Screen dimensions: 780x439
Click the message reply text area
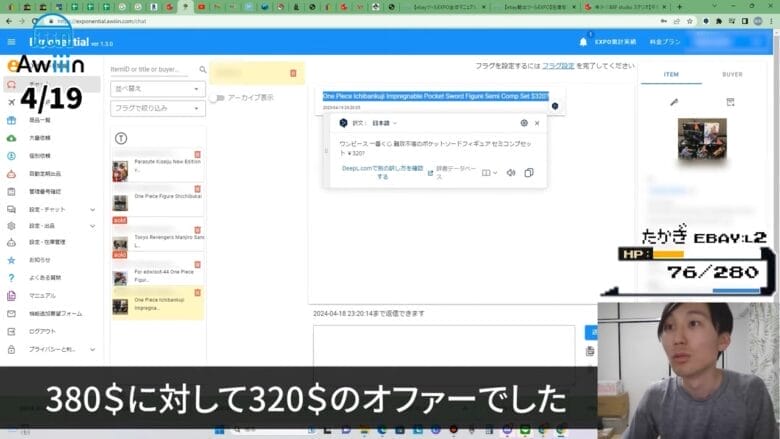(444, 347)
